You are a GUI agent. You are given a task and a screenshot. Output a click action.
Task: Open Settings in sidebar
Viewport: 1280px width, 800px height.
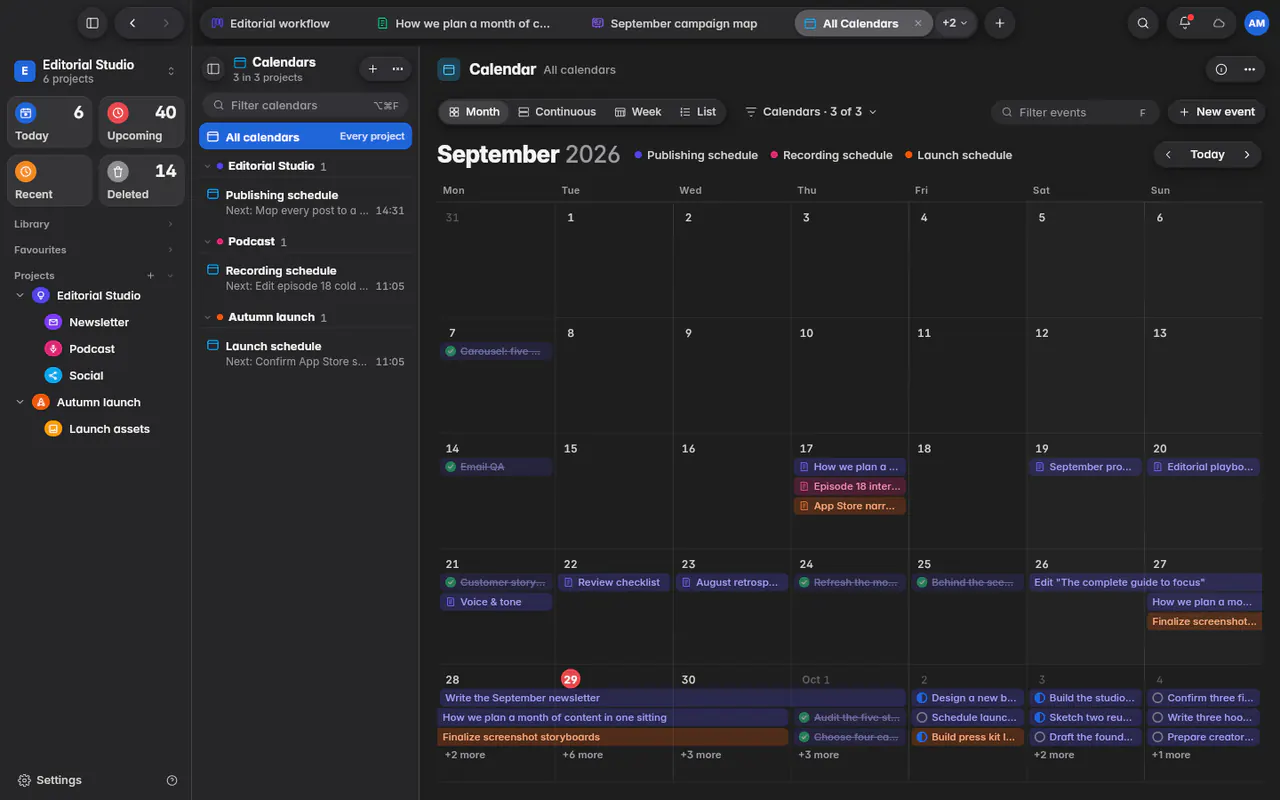tap(50, 780)
